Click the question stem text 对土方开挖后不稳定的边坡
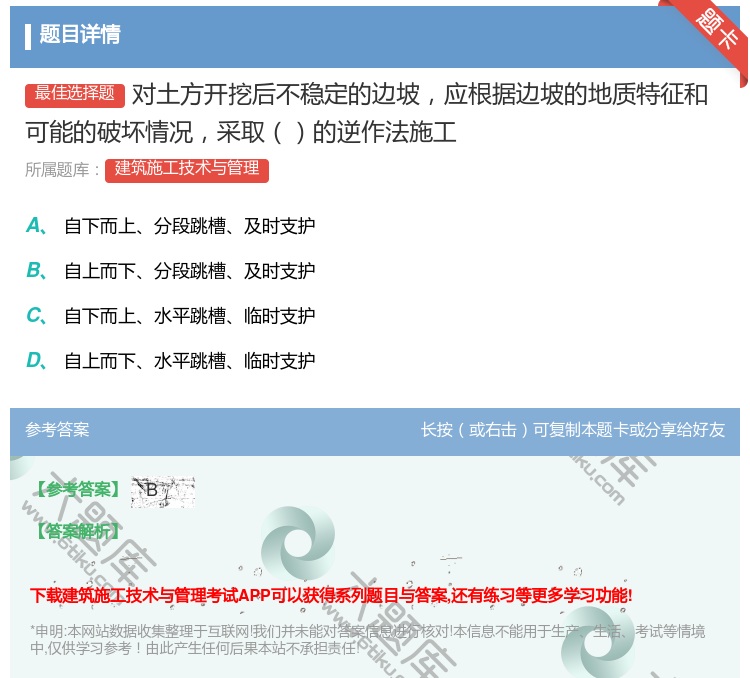 click(276, 94)
